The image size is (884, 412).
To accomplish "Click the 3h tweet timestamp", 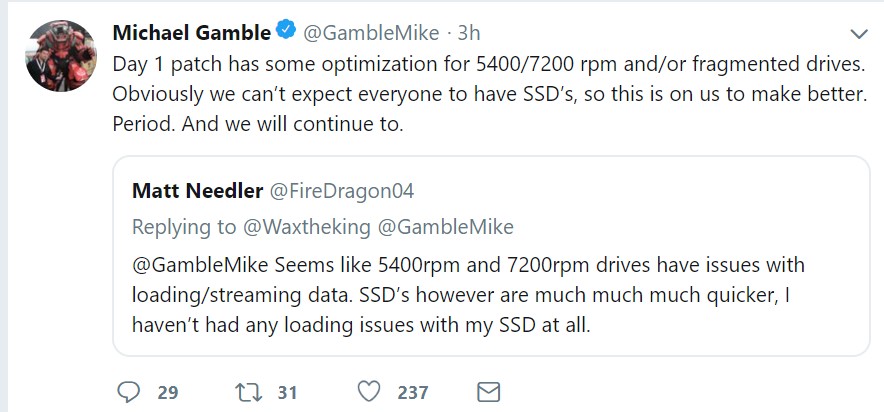I will [x=469, y=32].
